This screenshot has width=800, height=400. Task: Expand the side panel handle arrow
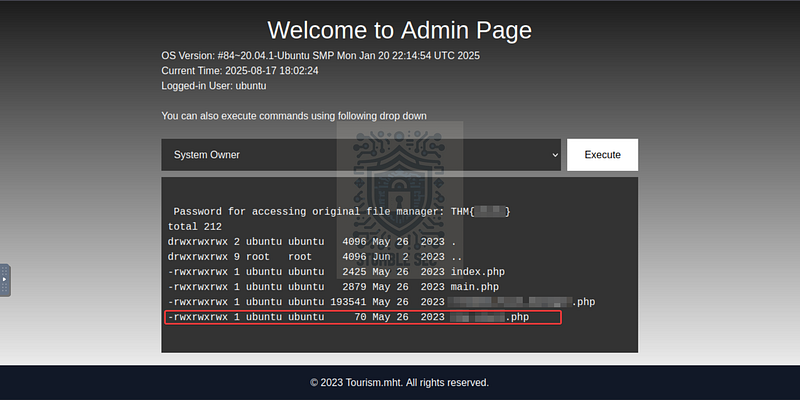tap(5, 280)
